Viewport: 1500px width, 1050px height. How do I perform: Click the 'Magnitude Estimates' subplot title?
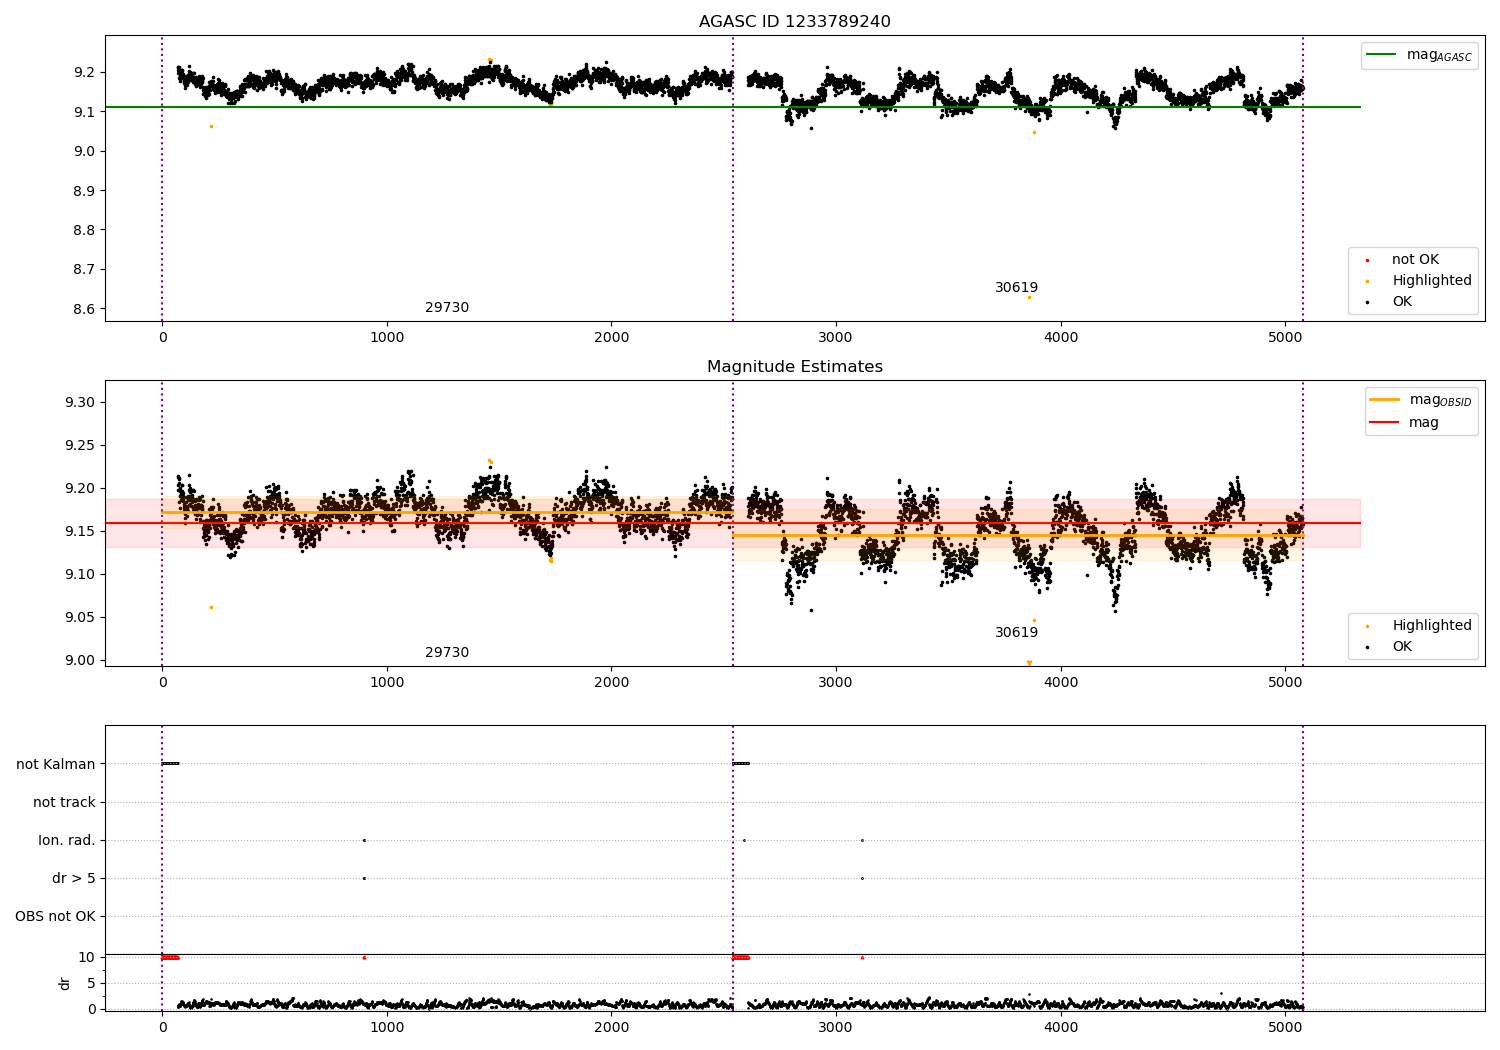[794, 367]
